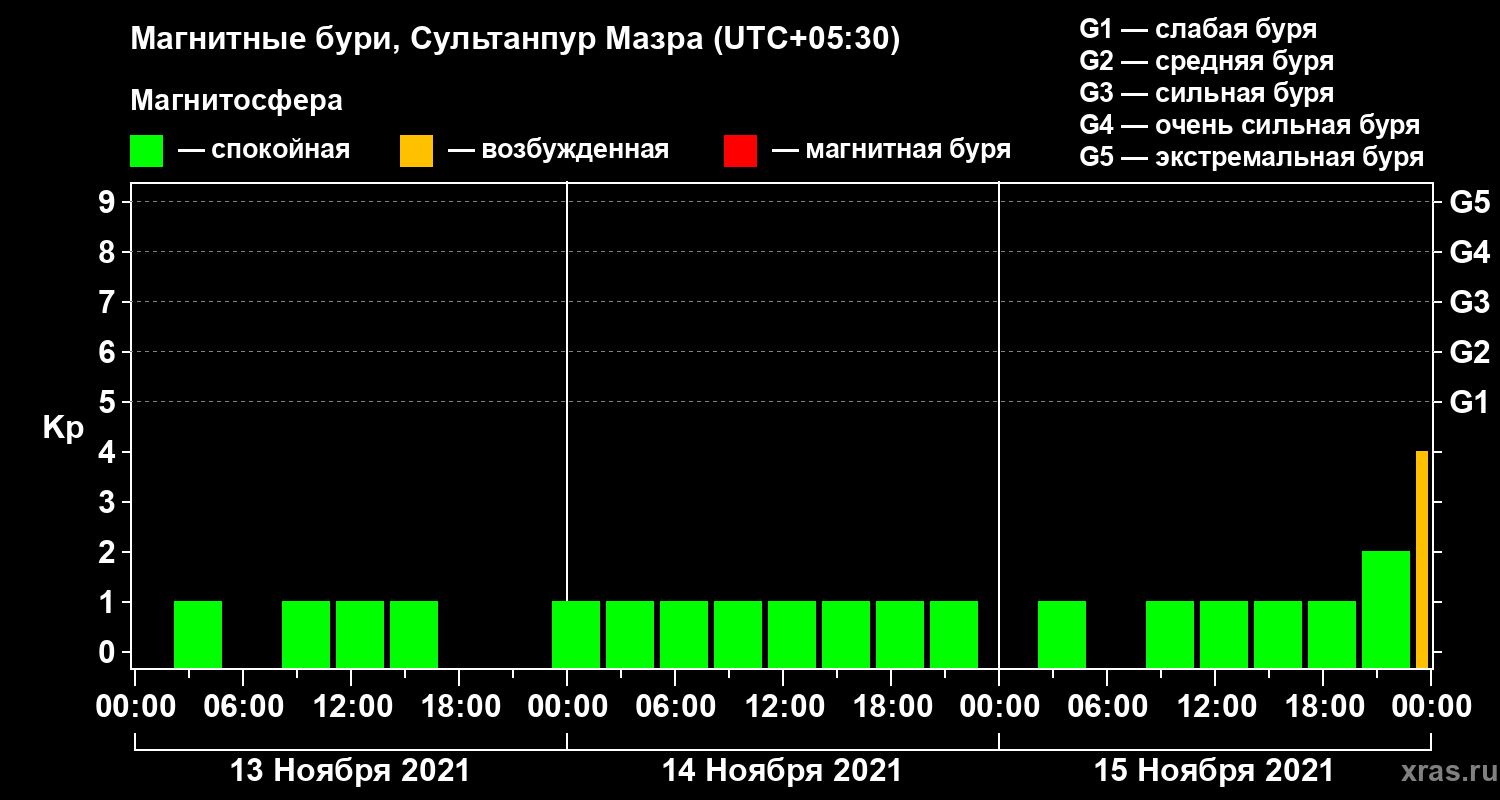1500x800 pixels.
Task: Select the orange Kp 4 bar
Action: click(1422, 559)
